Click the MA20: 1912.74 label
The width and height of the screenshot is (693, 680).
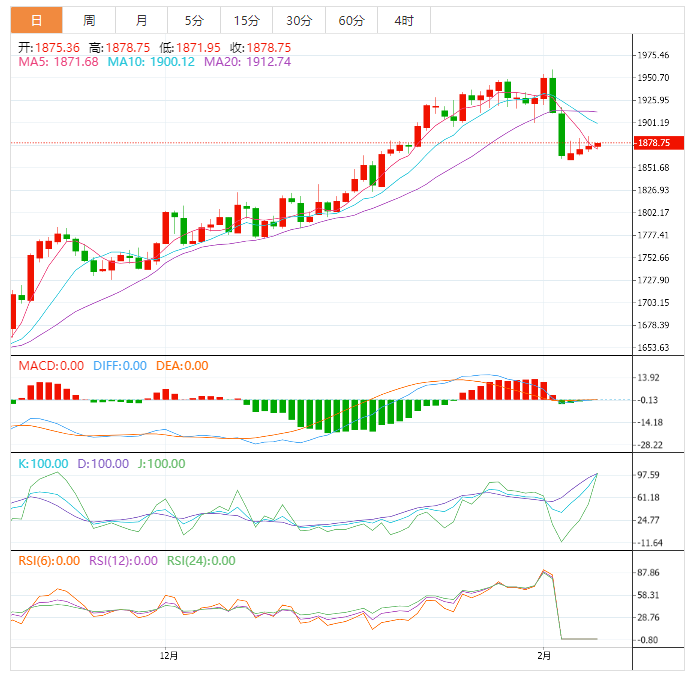248,61
